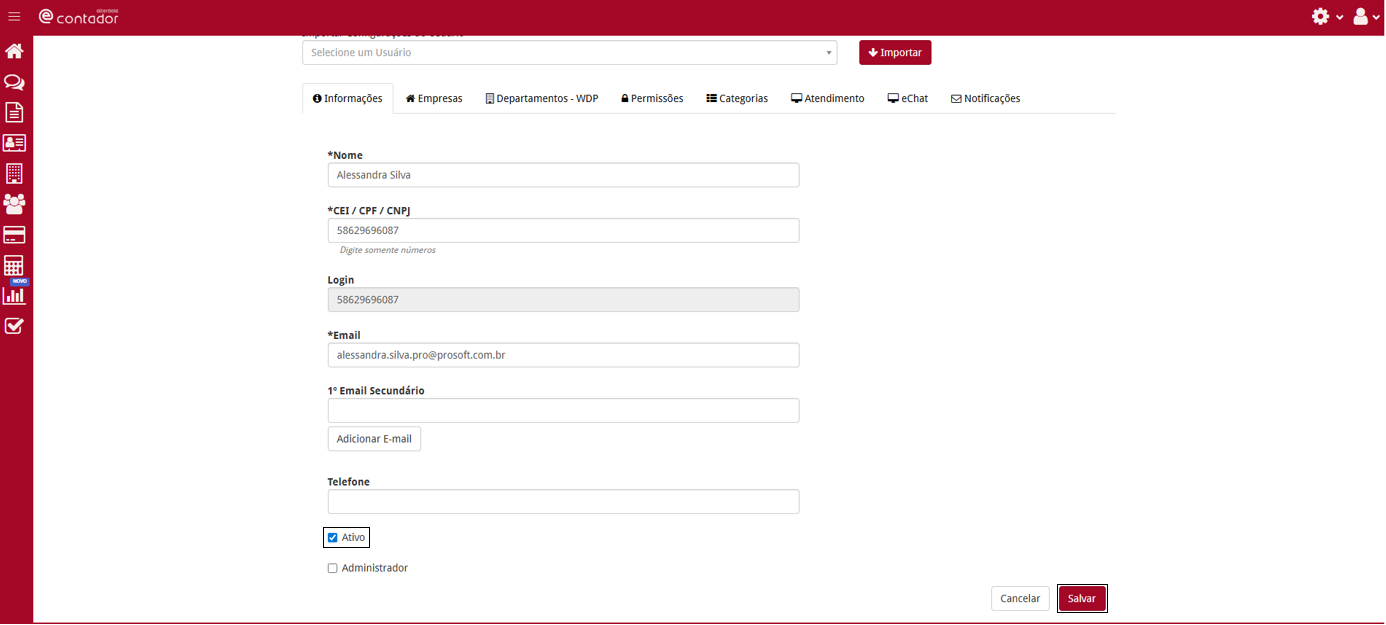Switch to the Empresas tab
Screen dimensions: 1386x625
tap(434, 98)
